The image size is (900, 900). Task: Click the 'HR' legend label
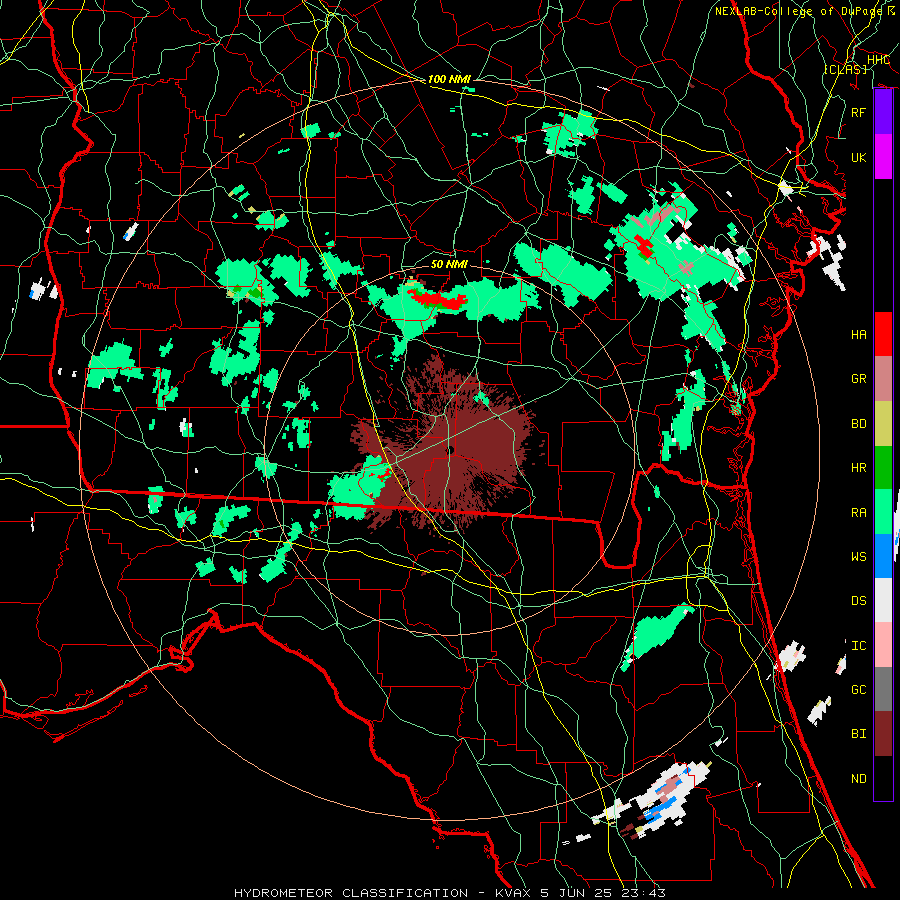858,468
